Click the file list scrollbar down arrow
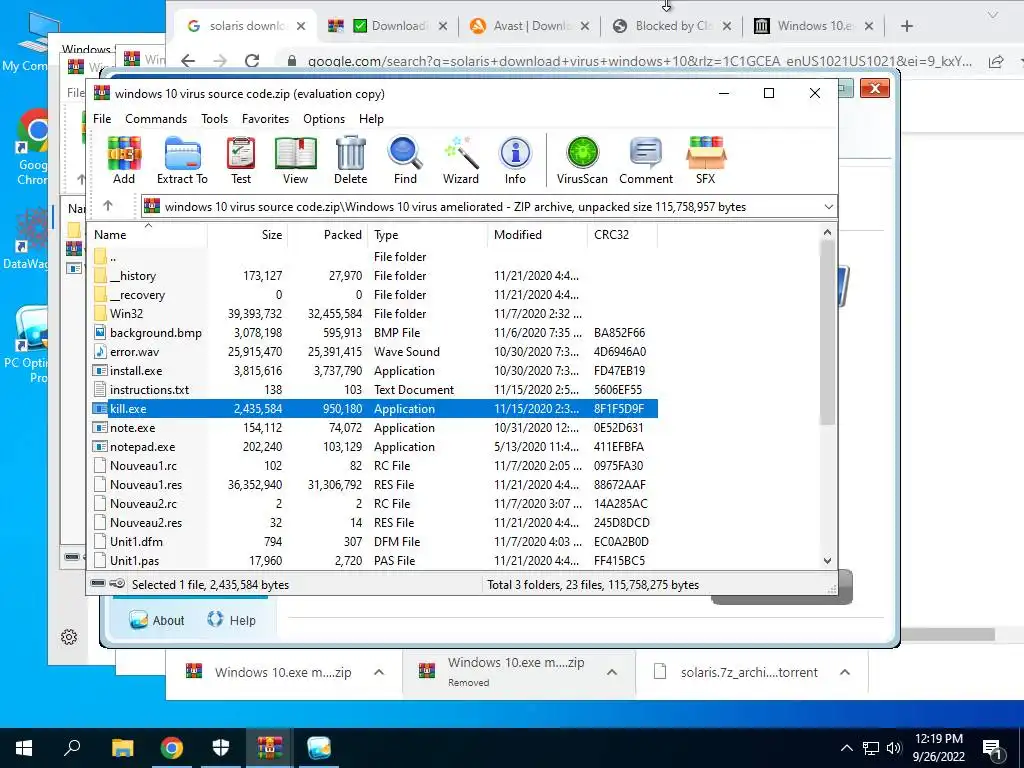Screen dimensions: 1024x768 pos(827,560)
